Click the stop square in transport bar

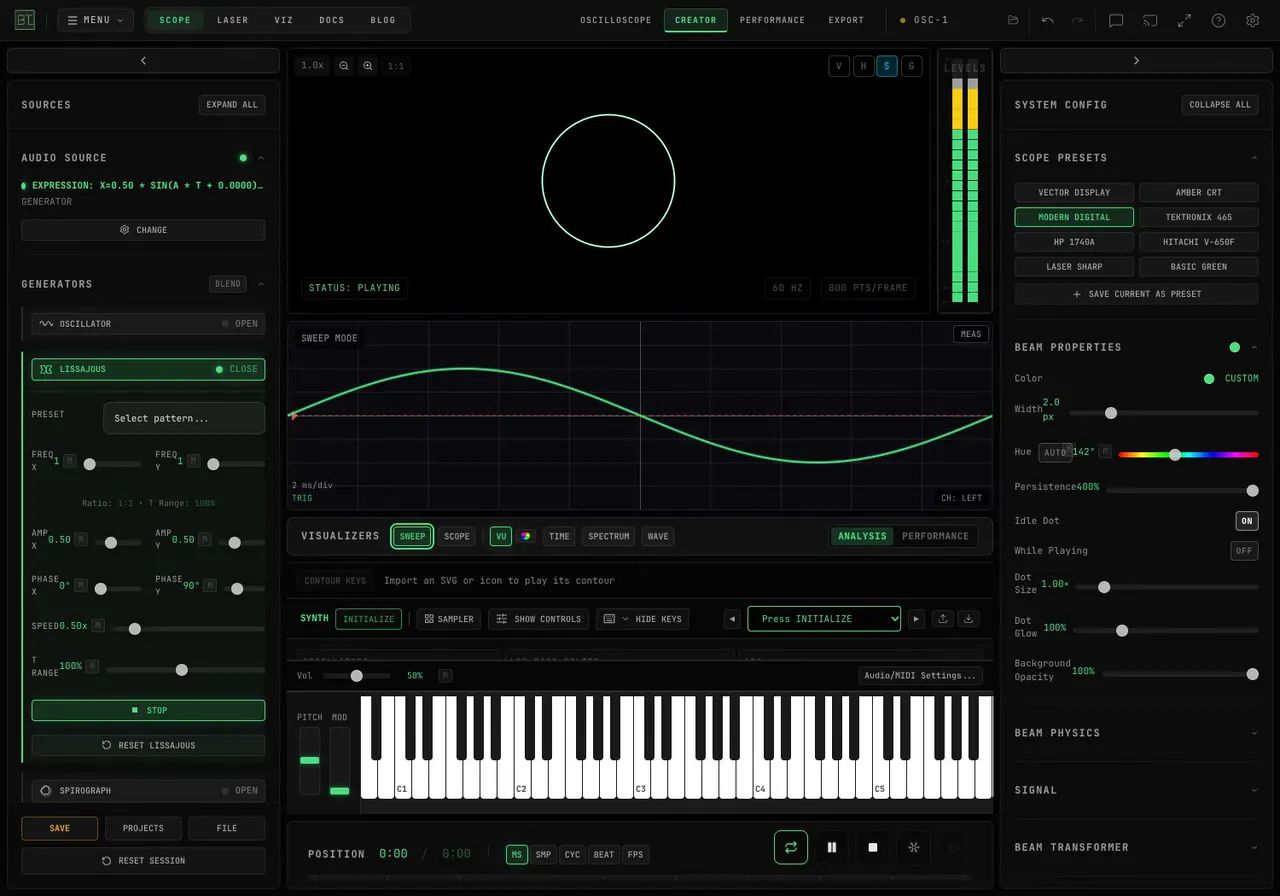(873, 847)
